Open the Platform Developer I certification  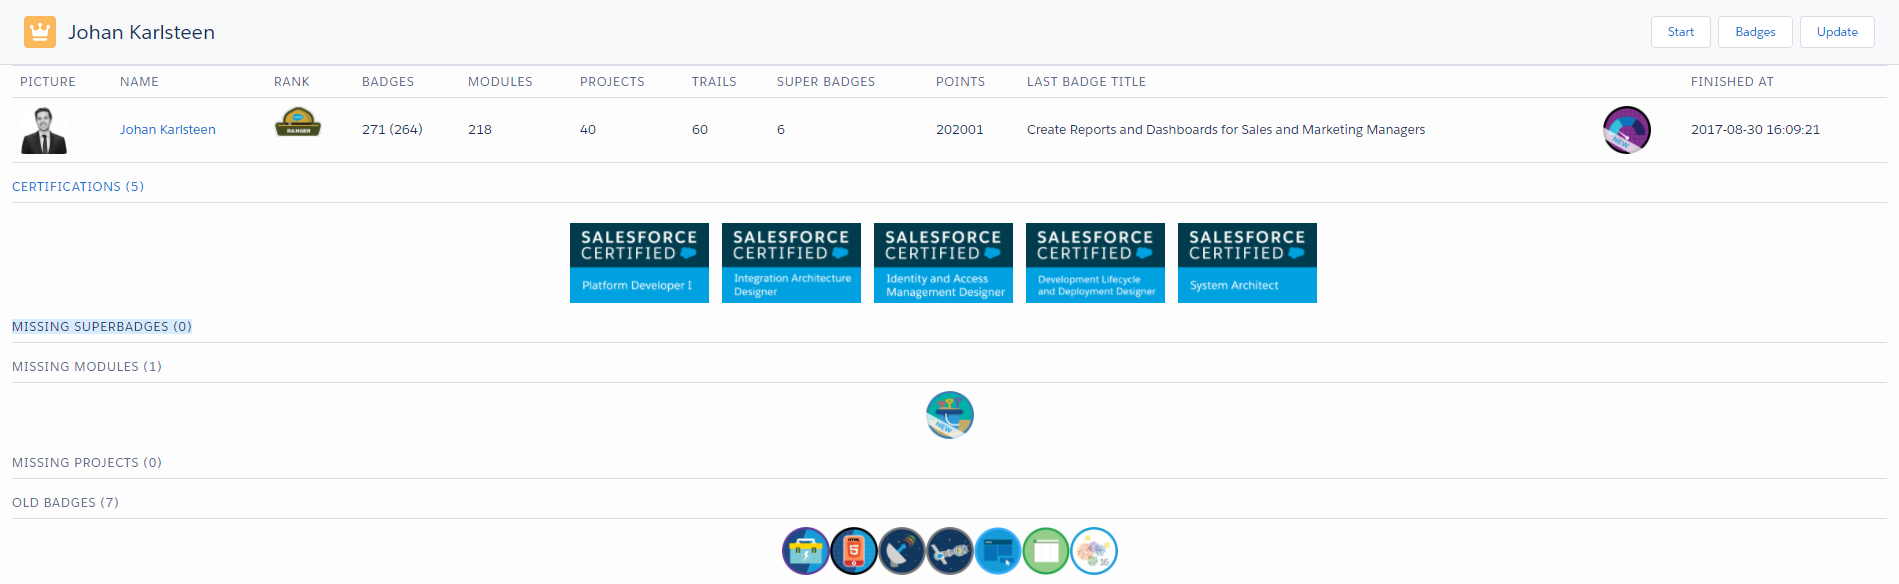click(x=639, y=263)
